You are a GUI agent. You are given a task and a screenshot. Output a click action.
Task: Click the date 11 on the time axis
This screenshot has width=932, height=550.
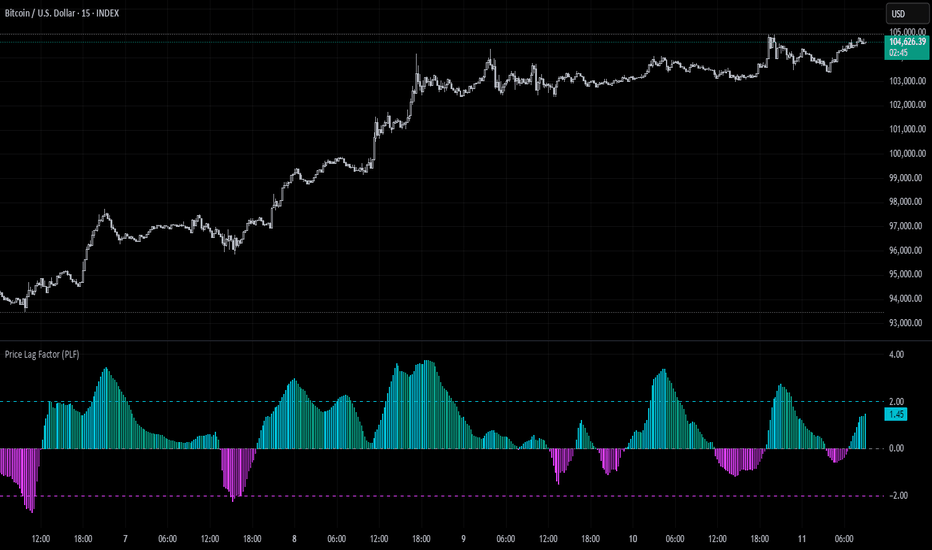coord(802,539)
